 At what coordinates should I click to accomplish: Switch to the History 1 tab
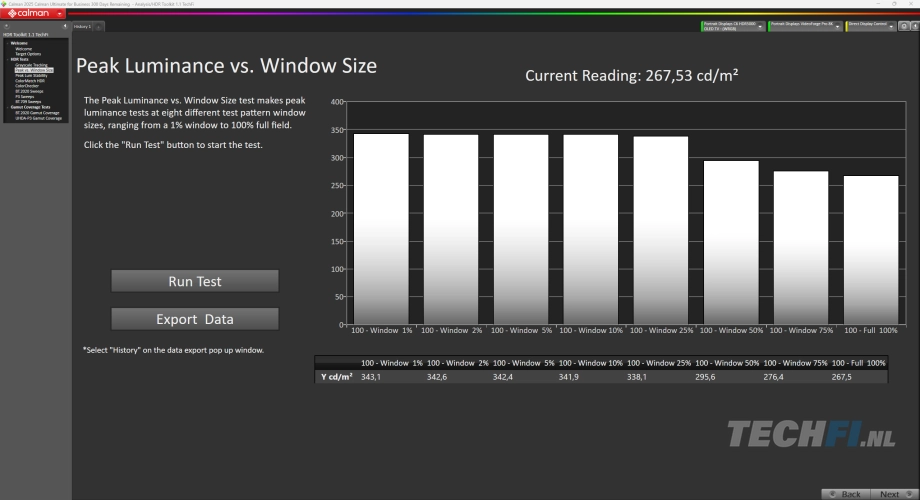click(82, 27)
